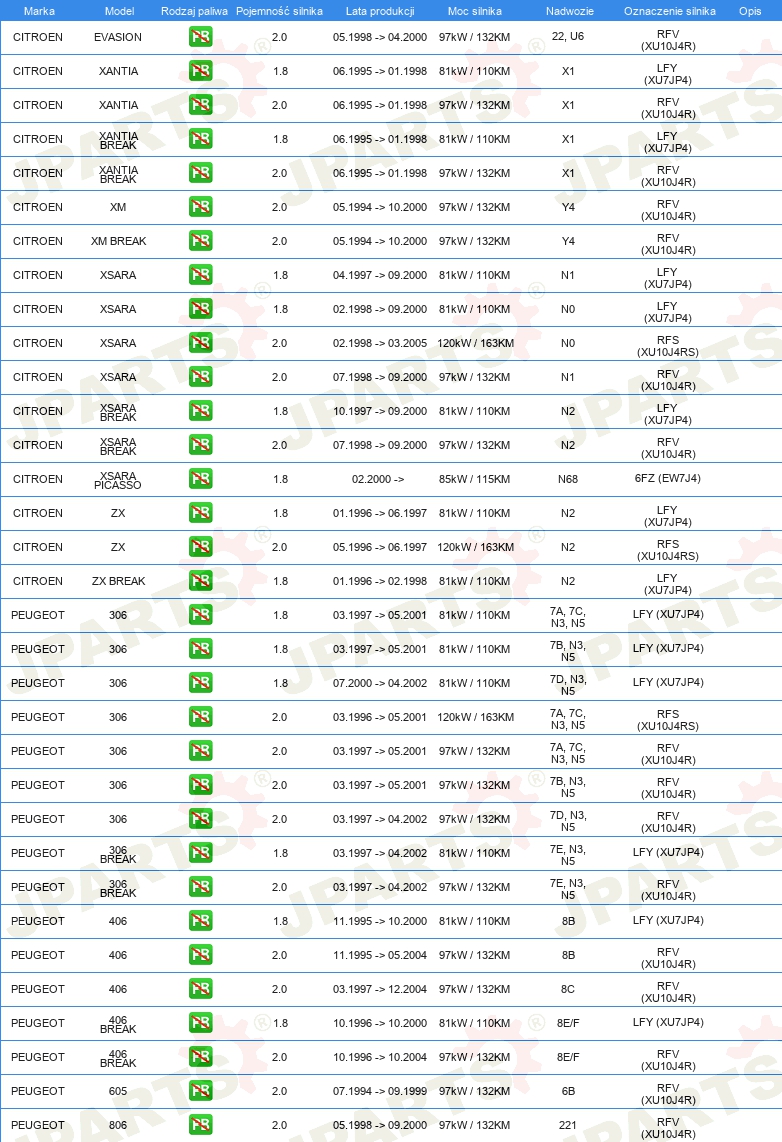Click the Moc silnika column header

click(475, 11)
